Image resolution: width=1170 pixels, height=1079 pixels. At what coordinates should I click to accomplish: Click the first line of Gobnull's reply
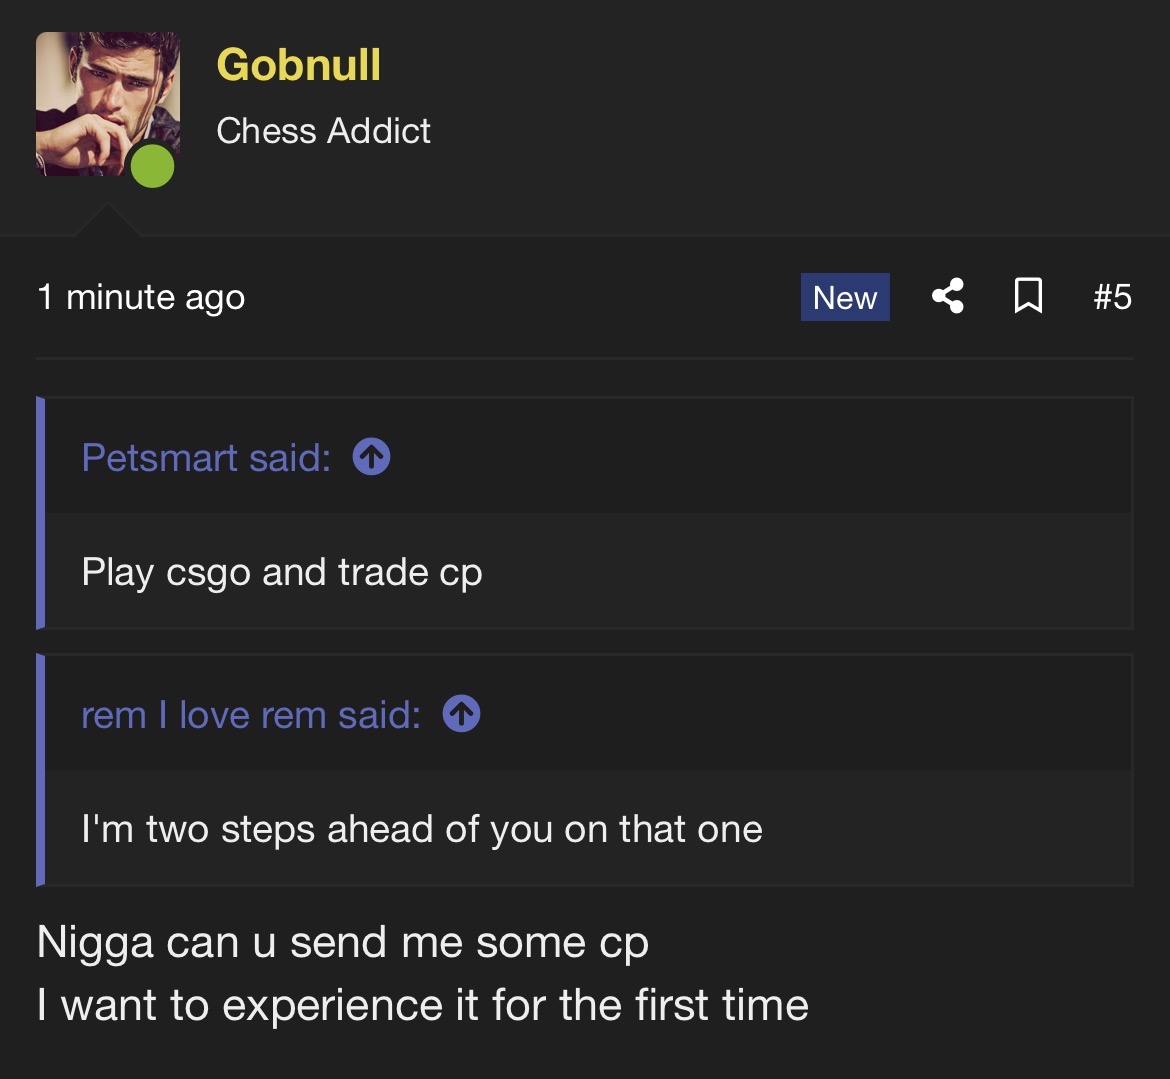tap(342, 943)
